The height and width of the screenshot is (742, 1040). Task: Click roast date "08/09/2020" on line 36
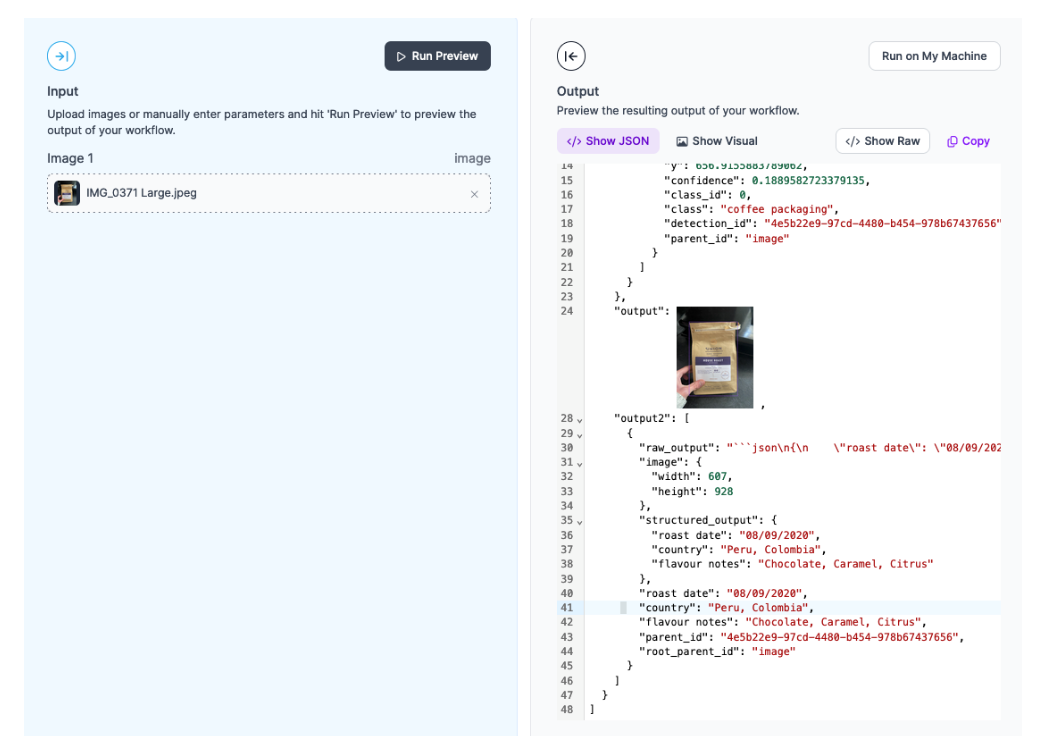point(776,535)
